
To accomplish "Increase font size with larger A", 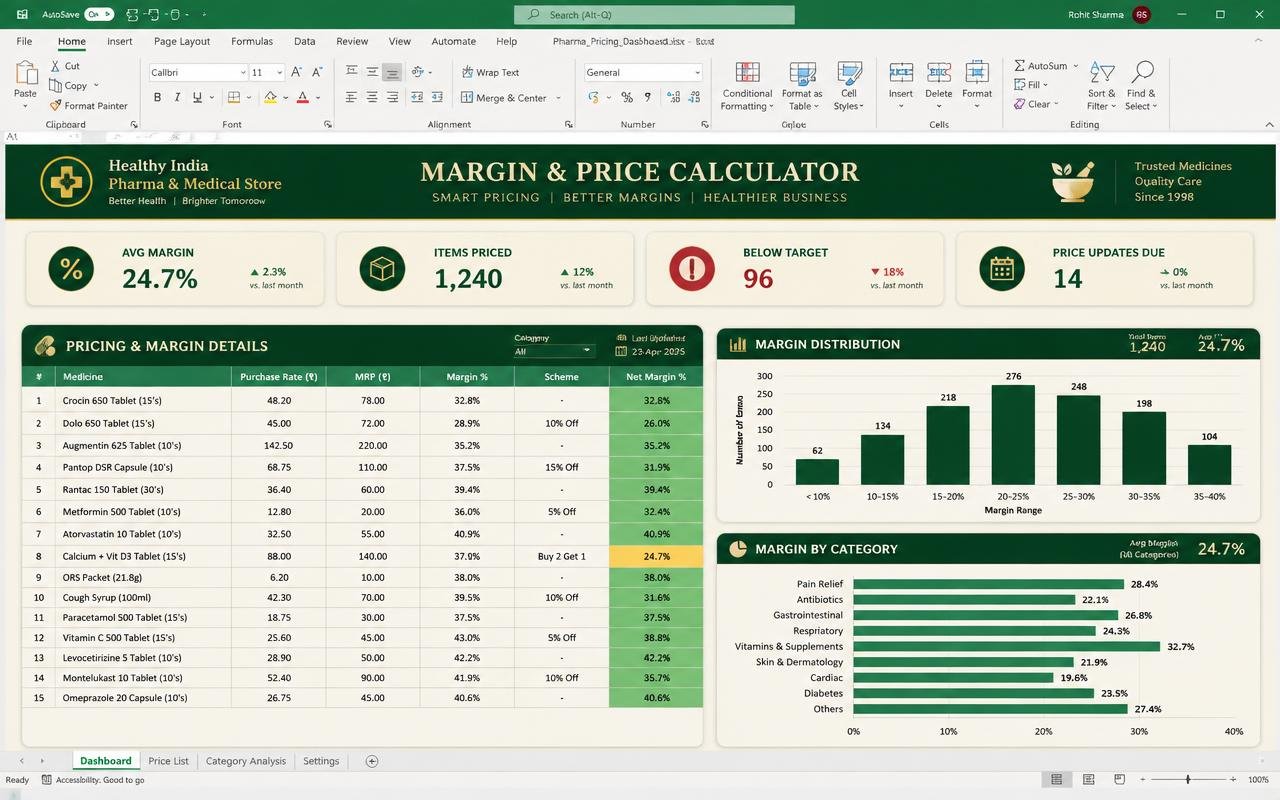I will (x=297, y=72).
